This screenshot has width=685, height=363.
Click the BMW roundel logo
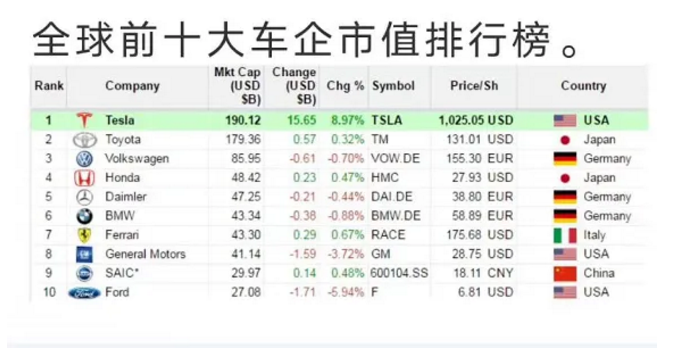click(x=84, y=216)
